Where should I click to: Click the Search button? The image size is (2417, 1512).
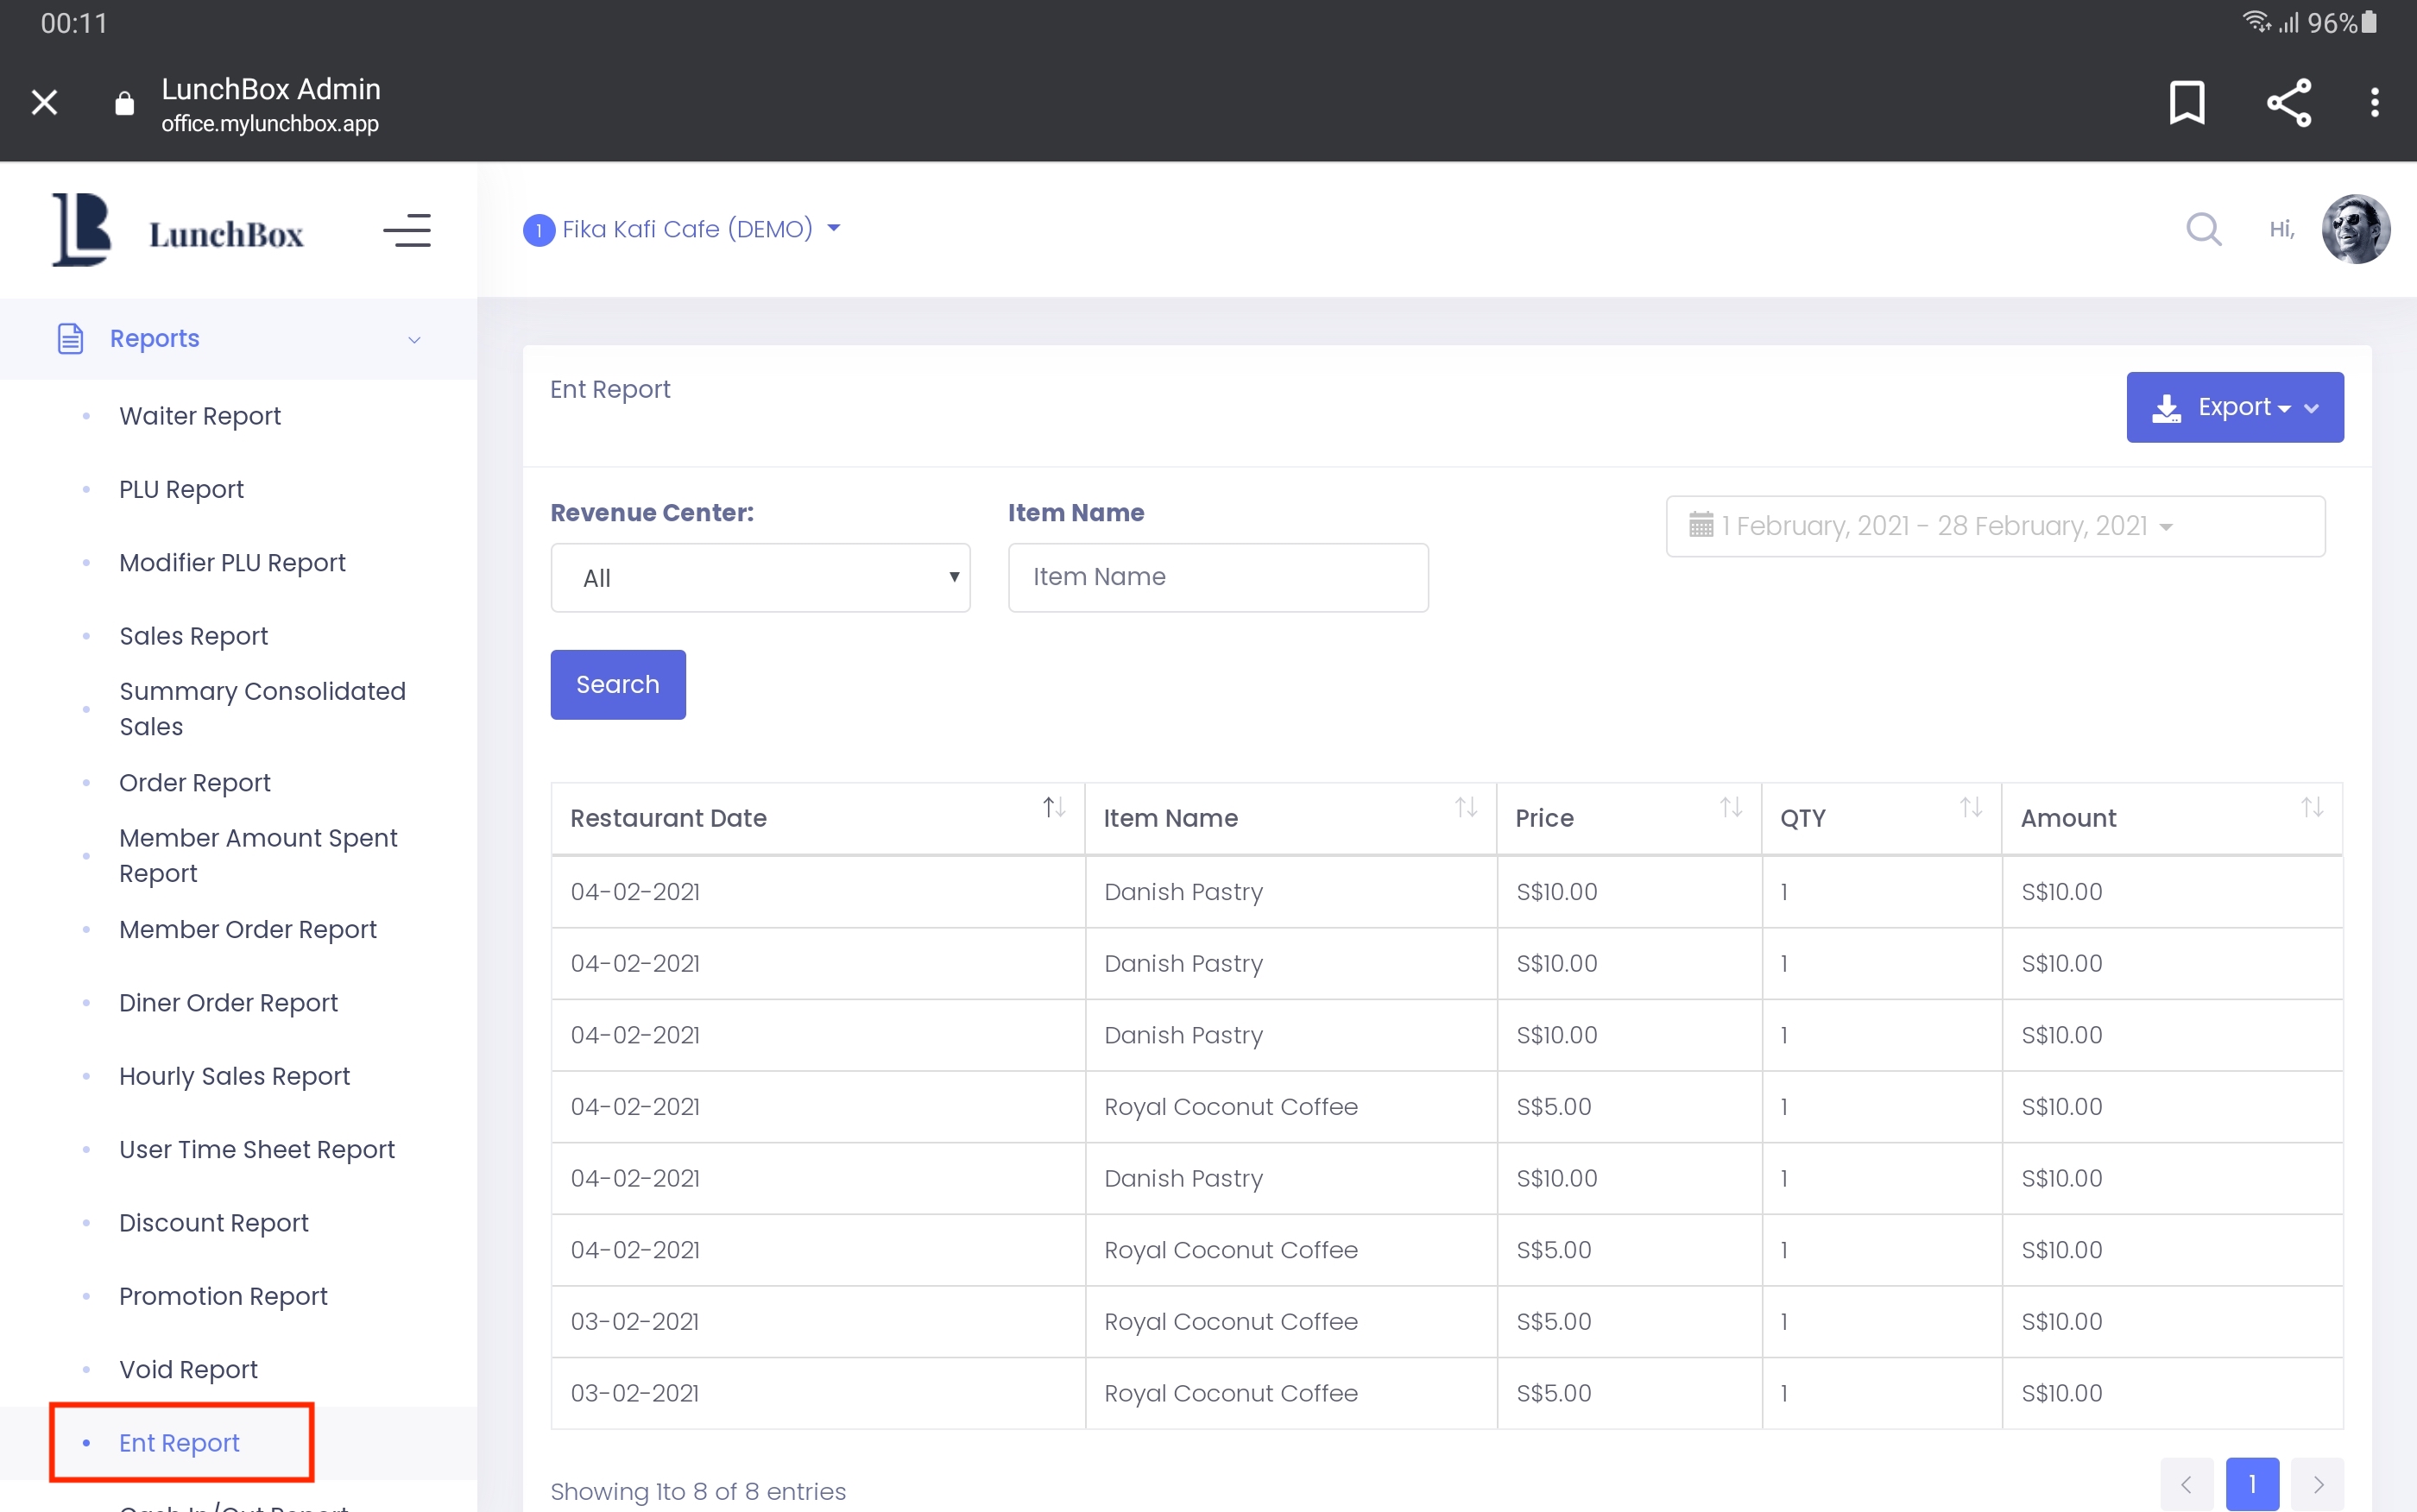pyautogui.click(x=617, y=684)
